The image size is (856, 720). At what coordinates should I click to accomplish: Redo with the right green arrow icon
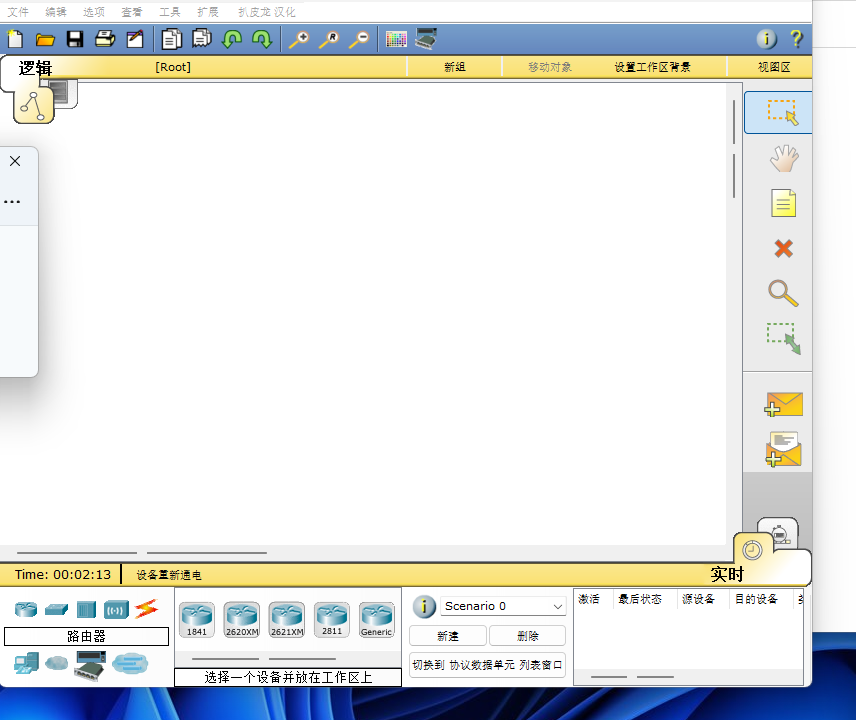262,39
